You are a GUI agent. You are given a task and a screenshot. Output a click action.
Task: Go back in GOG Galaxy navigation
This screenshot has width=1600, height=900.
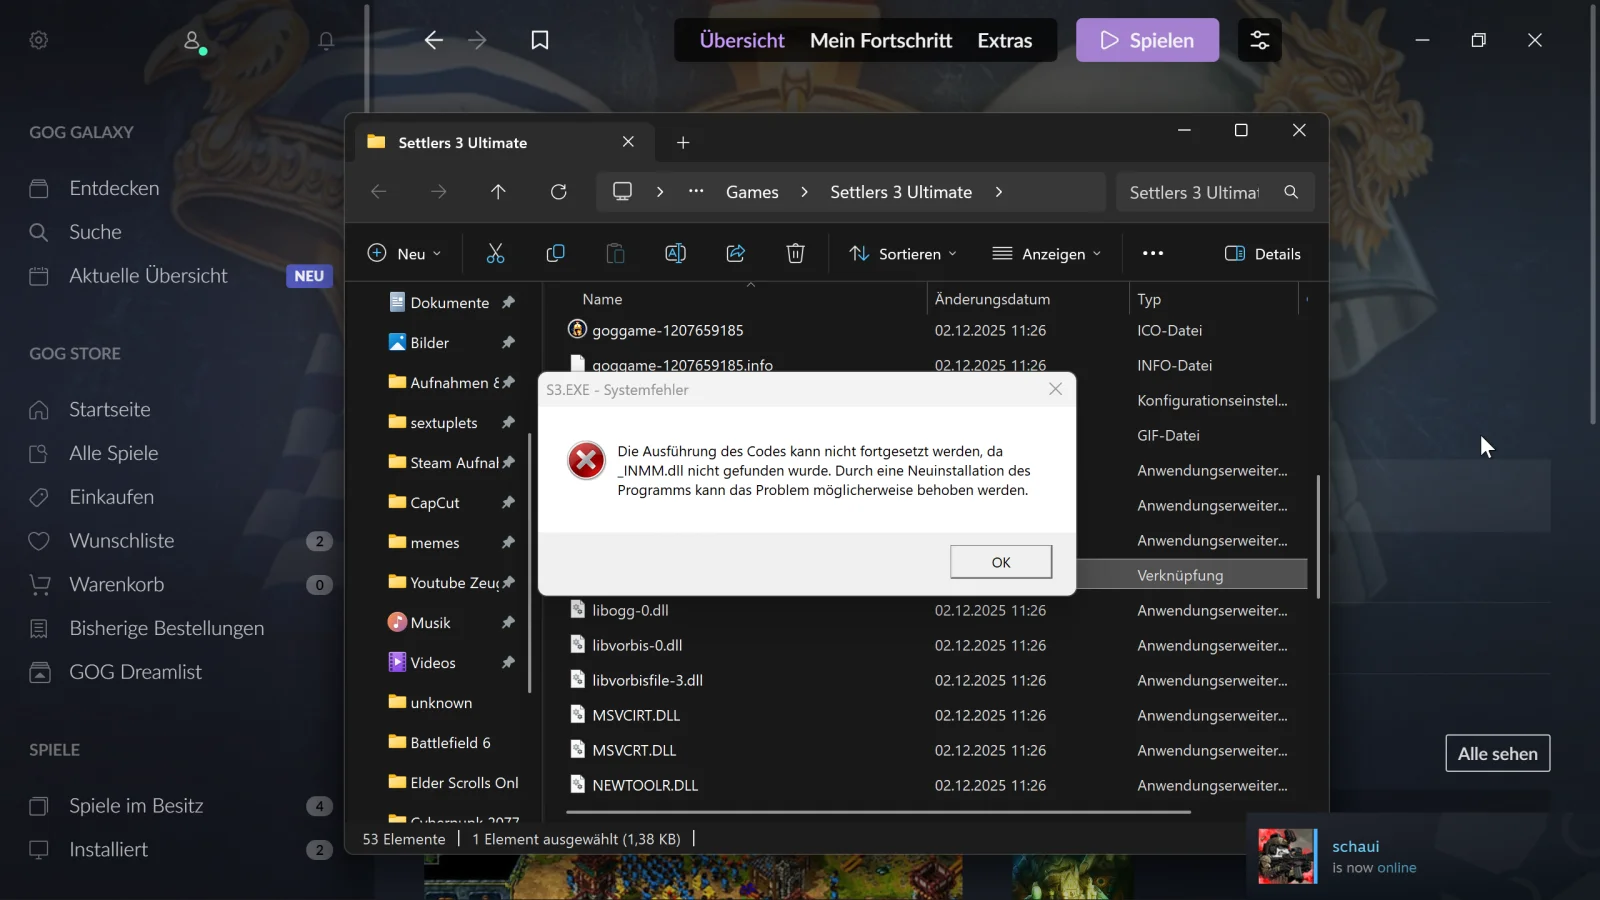(x=433, y=40)
